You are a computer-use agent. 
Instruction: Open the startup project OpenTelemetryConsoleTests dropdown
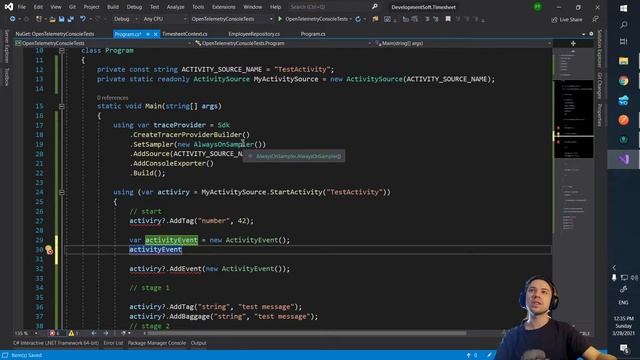click(231, 19)
